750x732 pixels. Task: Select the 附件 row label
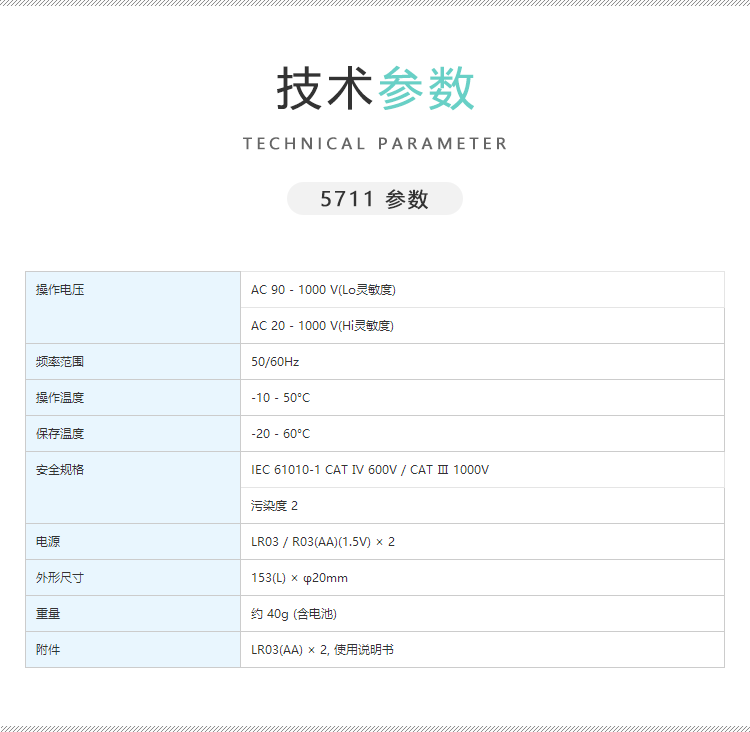pos(133,649)
